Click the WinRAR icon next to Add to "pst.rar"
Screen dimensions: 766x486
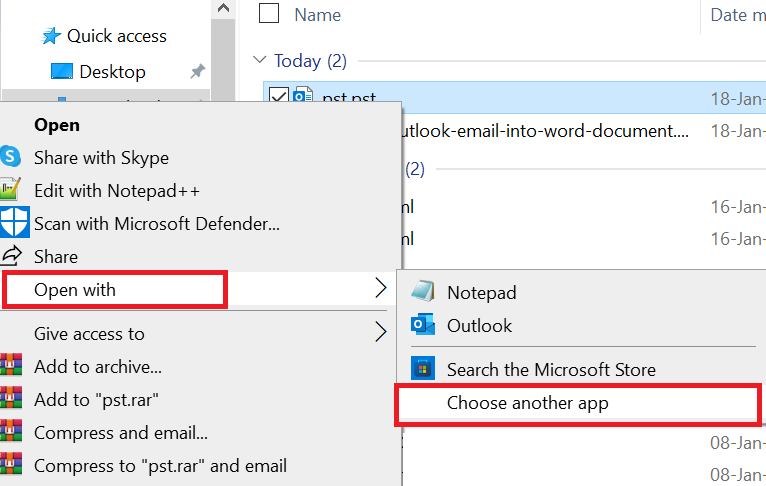point(11,398)
